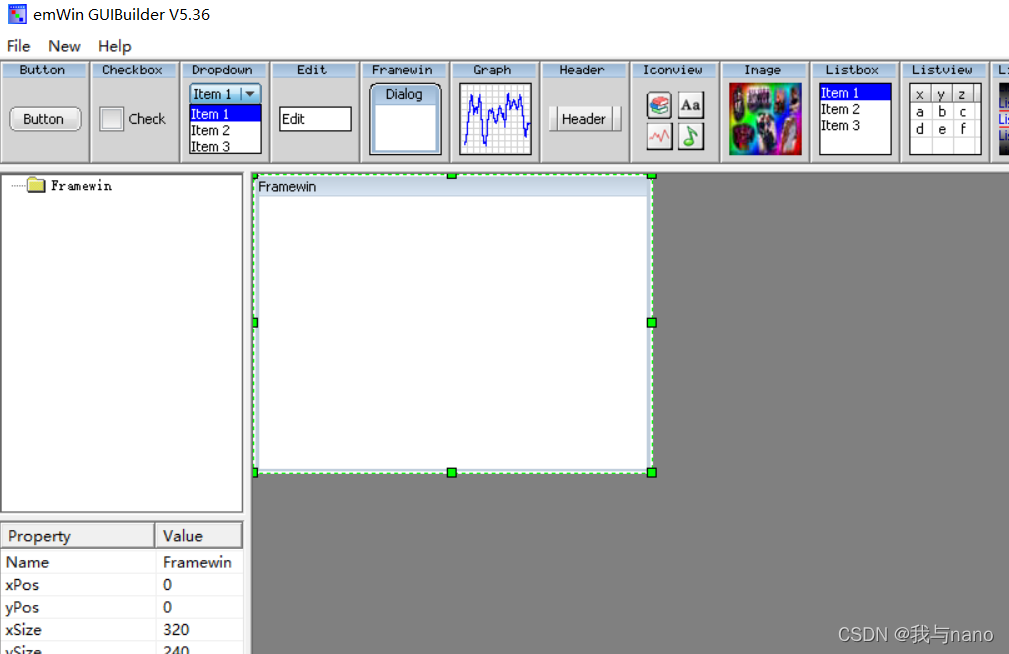Select the books icon in the Iconview palette
Screen dimensions: 1009x654
click(659, 104)
